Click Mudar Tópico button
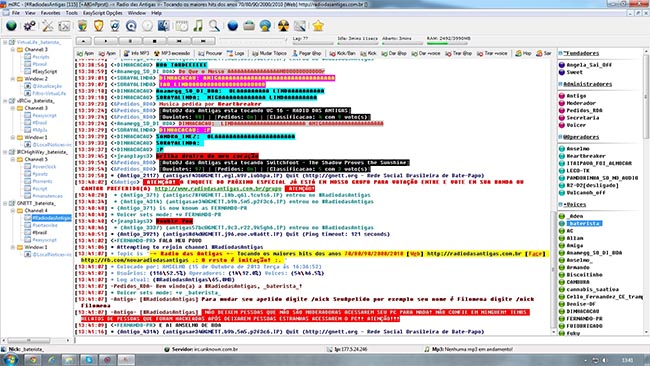The width and height of the screenshot is (650, 366). coord(269,53)
